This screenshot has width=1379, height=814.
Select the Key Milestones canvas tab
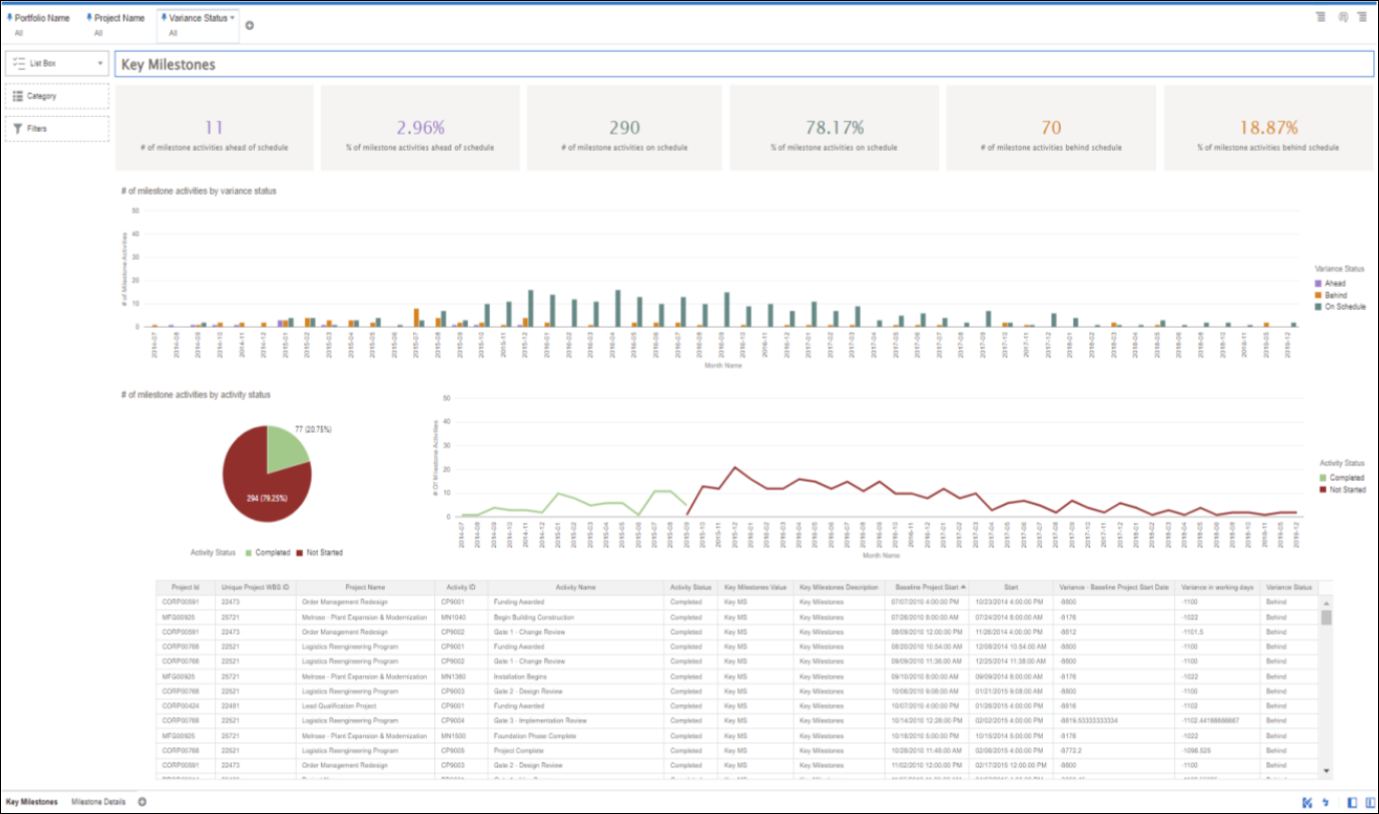tap(32, 802)
